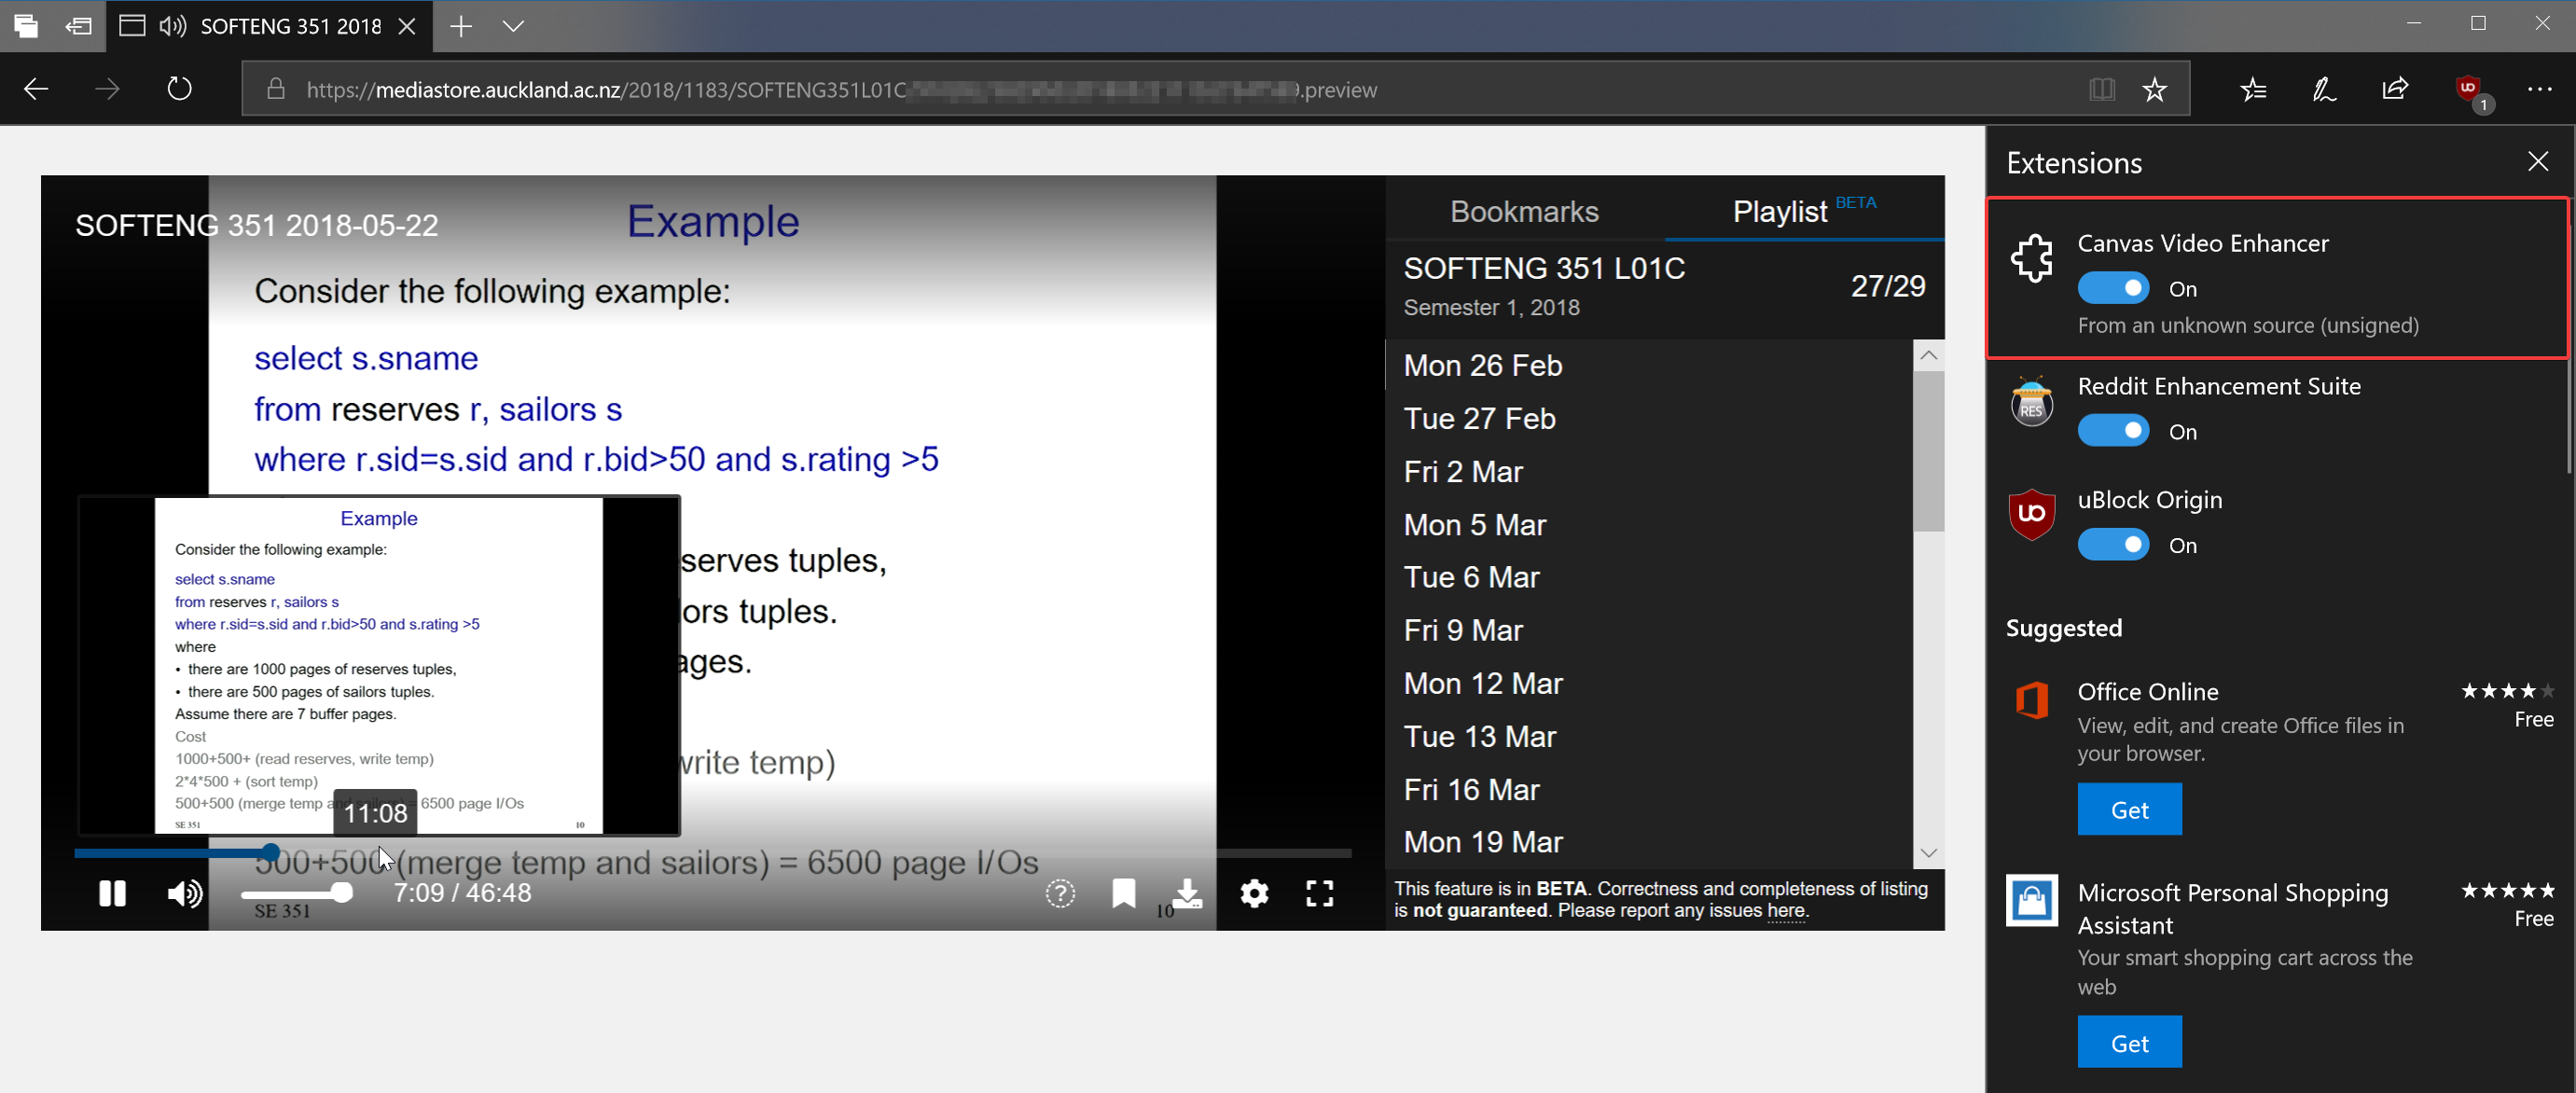Get the Office Online extension

(x=2129, y=809)
